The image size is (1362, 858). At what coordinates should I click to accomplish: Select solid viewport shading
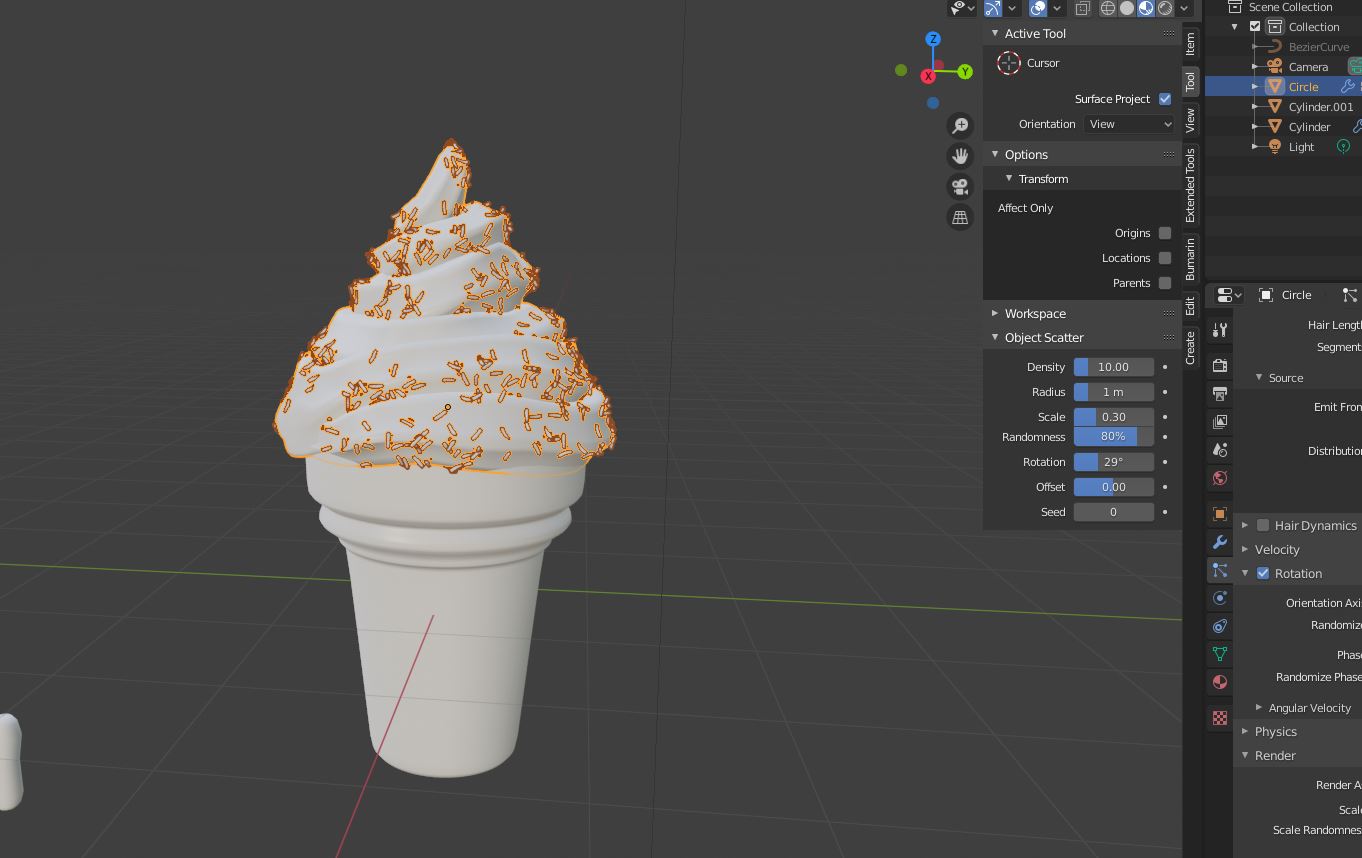tap(1127, 8)
